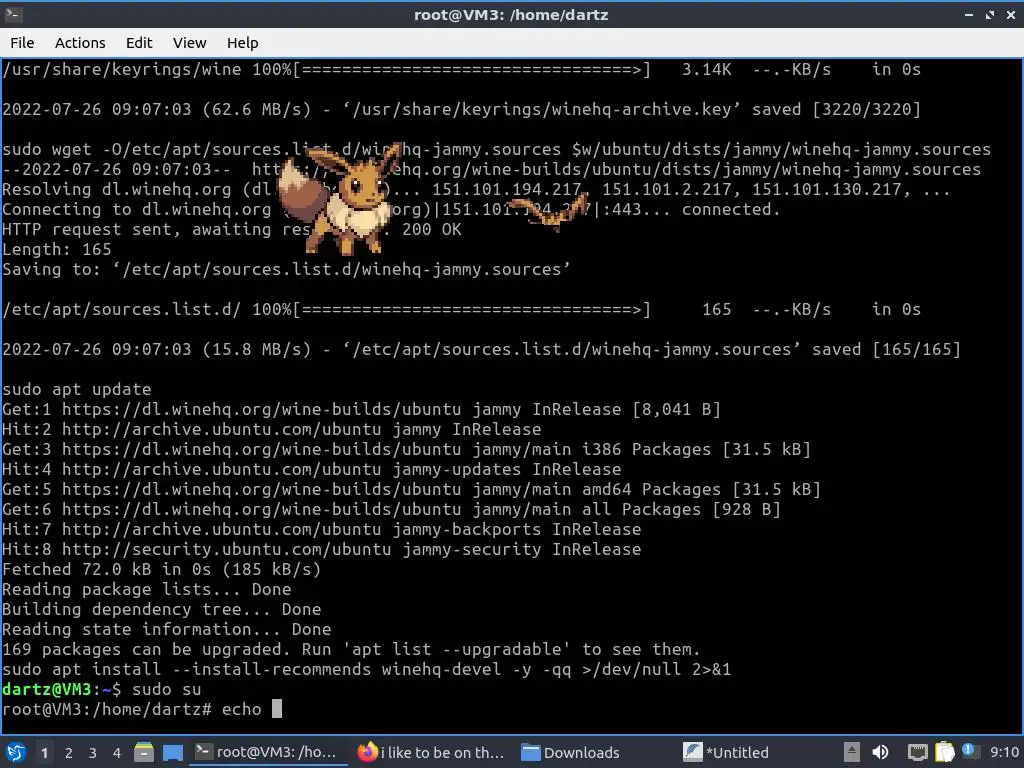Click the 'sudo wget -O/etc/apt/sources.list.d' command line
This screenshot has height=768, width=1024.
pos(496,150)
